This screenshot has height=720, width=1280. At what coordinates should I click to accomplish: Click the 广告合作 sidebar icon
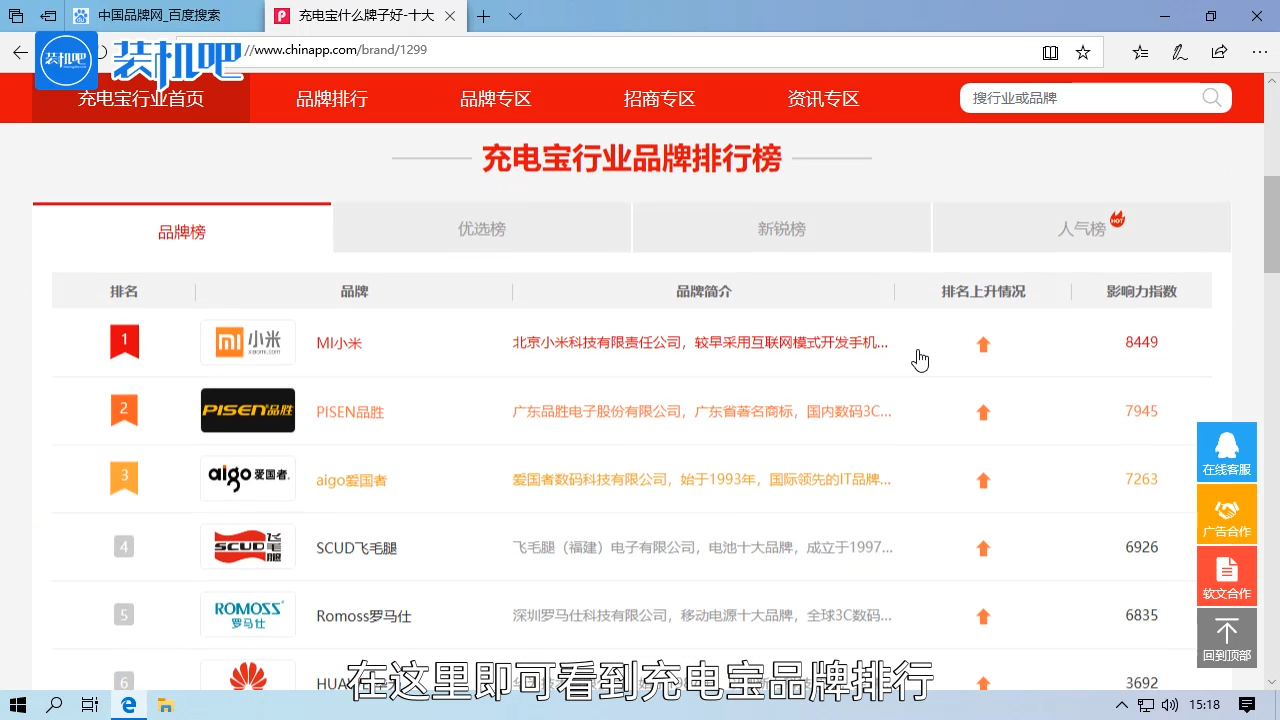click(x=1226, y=514)
